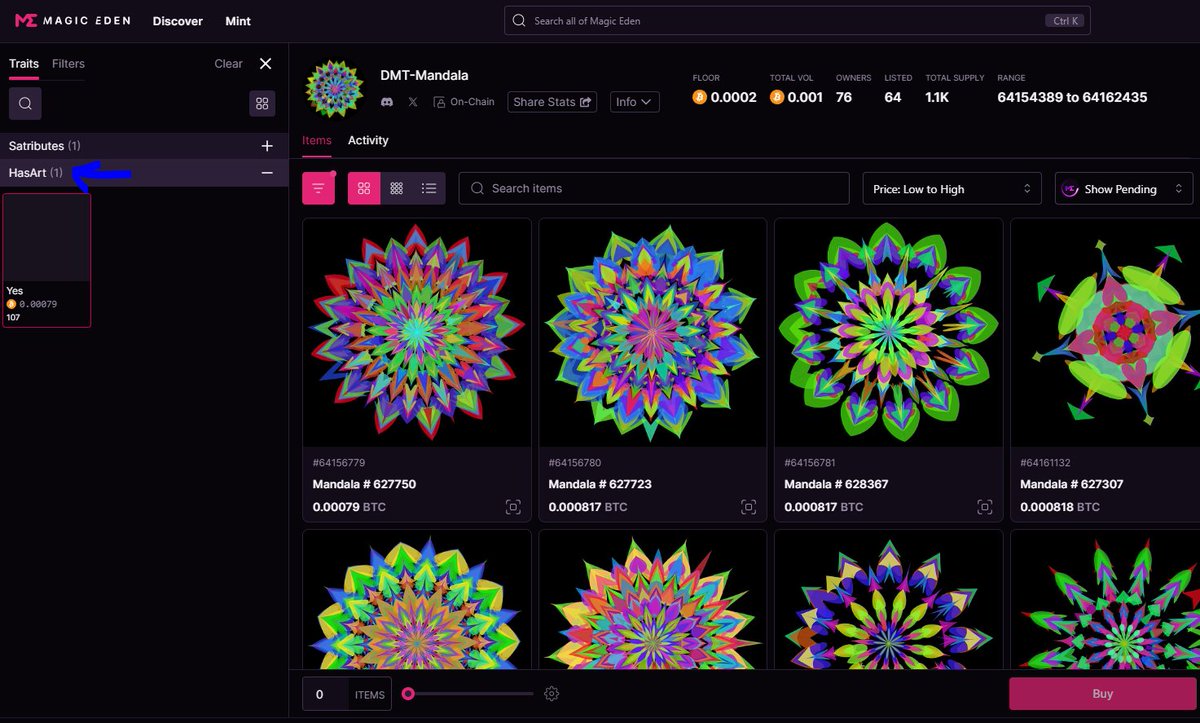Click scan icon on Mandala # 628367

tap(984, 507)
